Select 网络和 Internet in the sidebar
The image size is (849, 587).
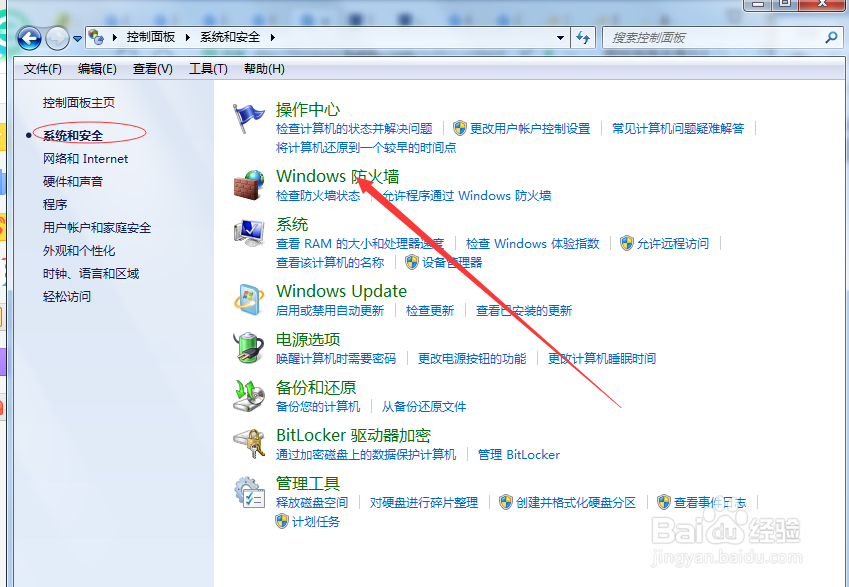[86, 159]
